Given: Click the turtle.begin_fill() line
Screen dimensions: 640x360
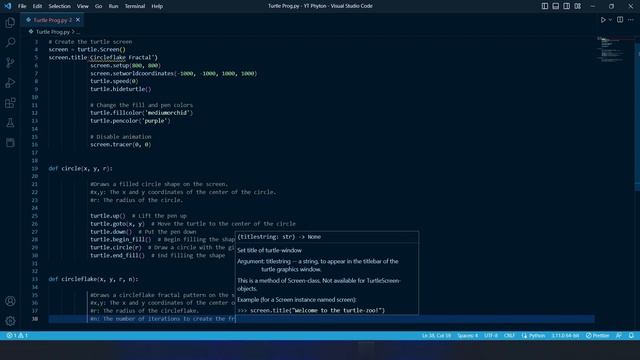Looking at the screenshot, I should 121,240.
